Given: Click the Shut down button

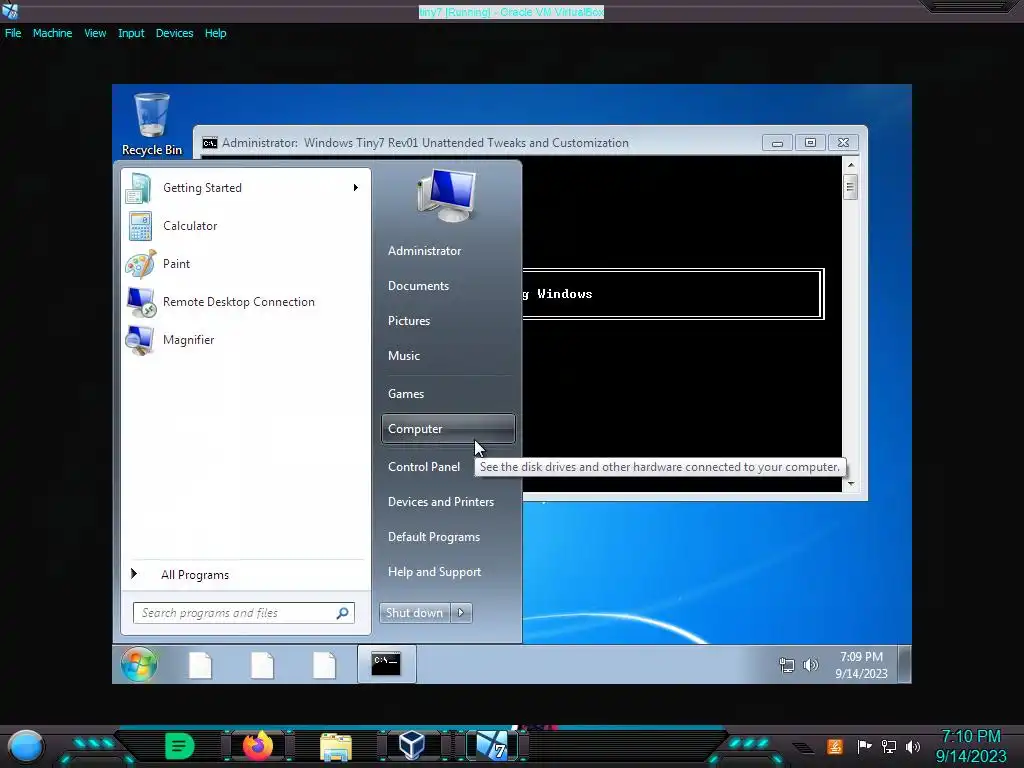Looking at the screenshot, I should [x=415, y=613].
